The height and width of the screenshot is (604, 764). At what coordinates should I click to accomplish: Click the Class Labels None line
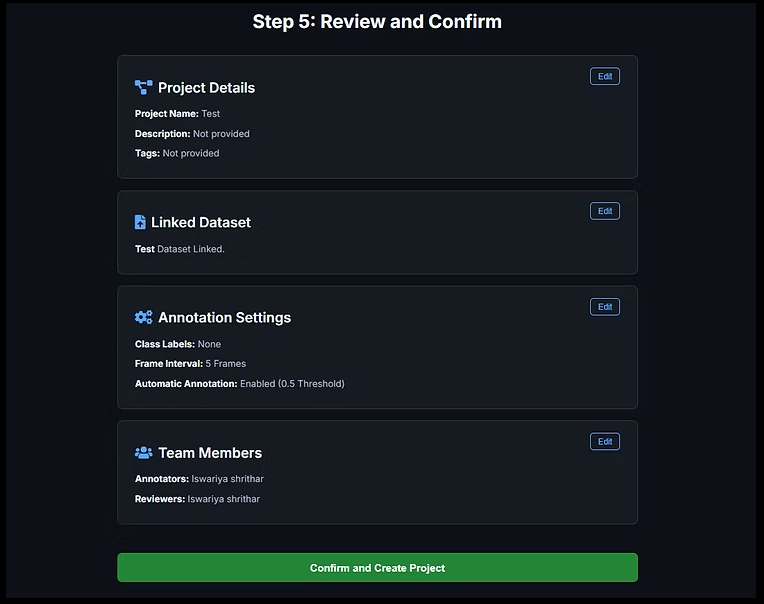(x=178, y=344)
